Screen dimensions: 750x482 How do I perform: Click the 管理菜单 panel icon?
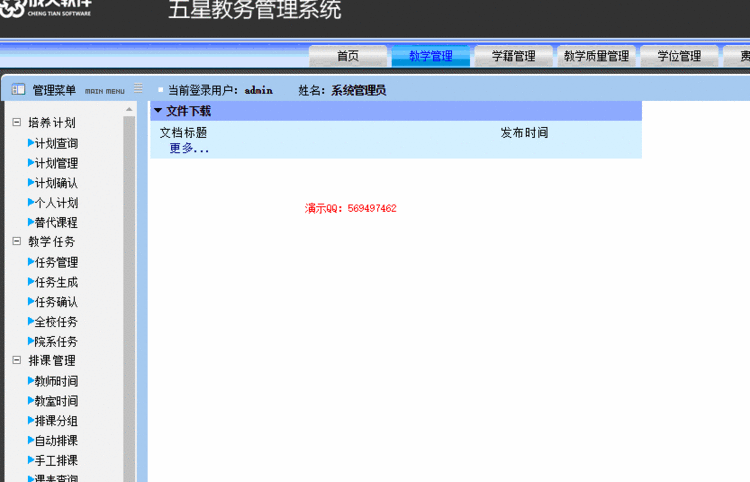[18, 89]
